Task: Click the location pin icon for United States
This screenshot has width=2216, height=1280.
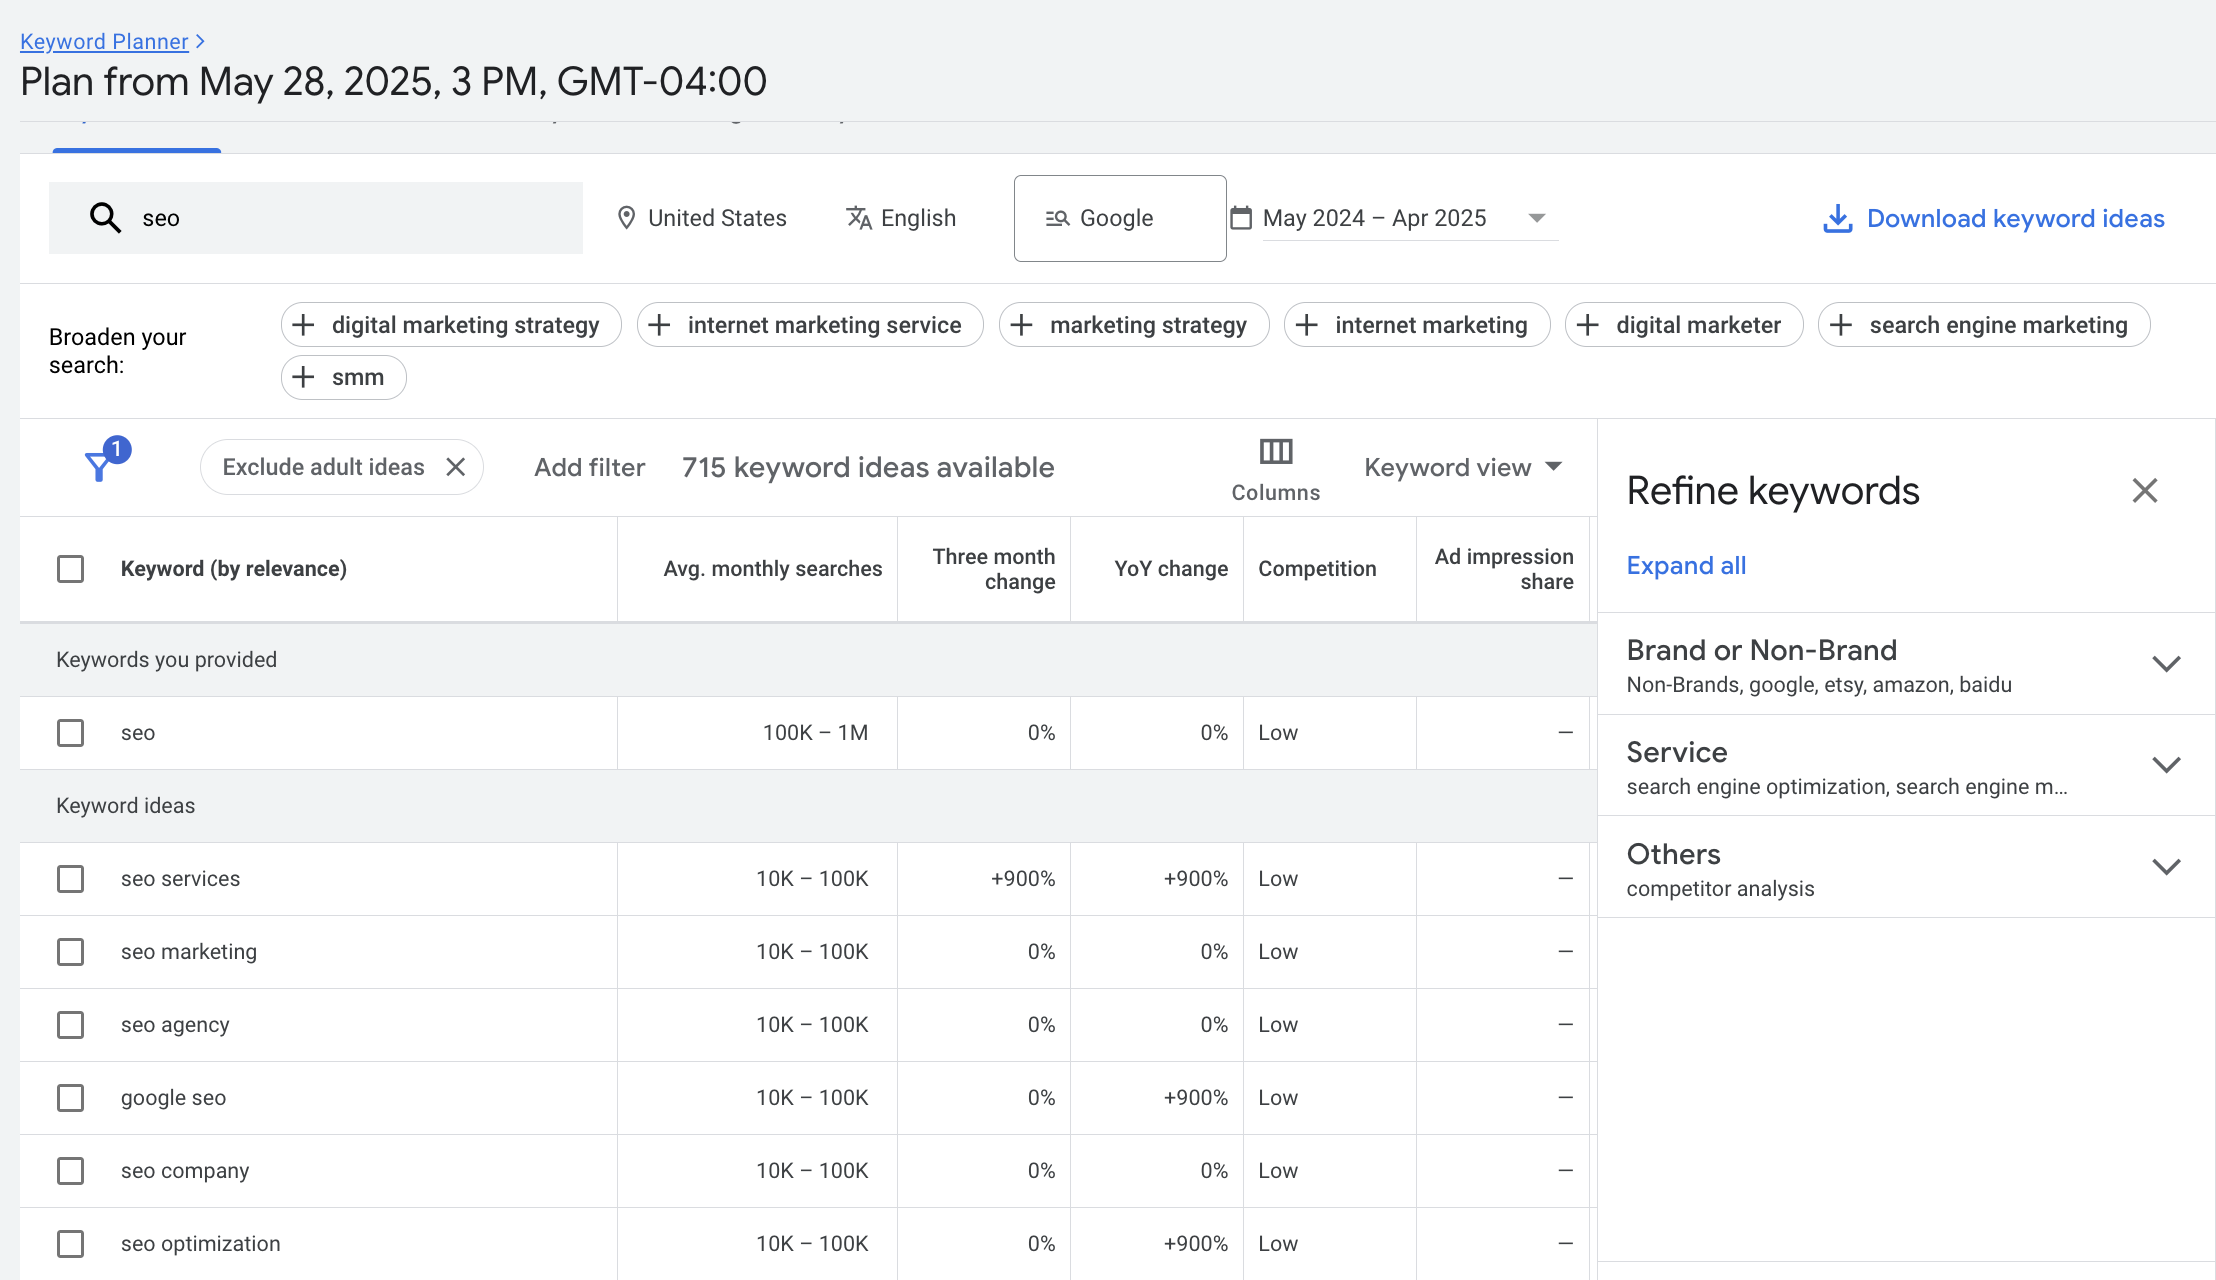Action: point(626,217)
